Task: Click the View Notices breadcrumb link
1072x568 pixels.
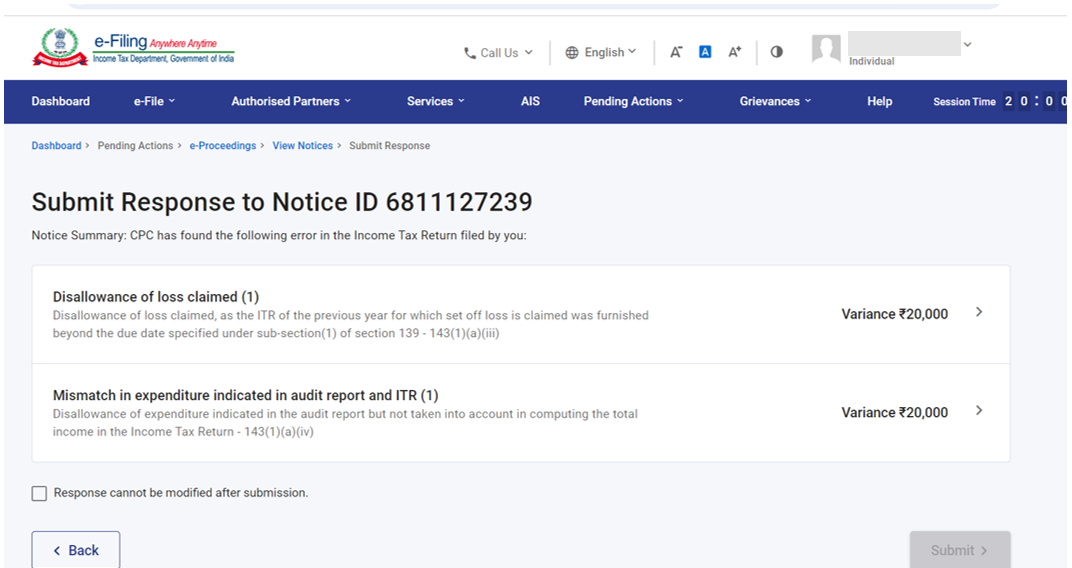Action: (302, 146)
